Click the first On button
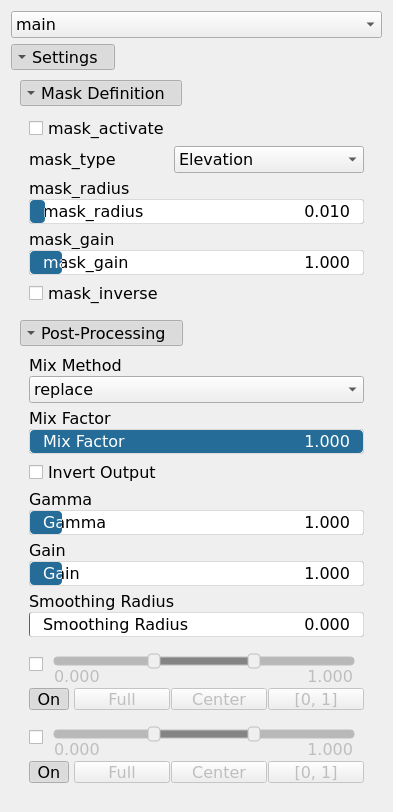Image resolution: width=393 pixels, height=812 pixels. [x=49, y=699]
